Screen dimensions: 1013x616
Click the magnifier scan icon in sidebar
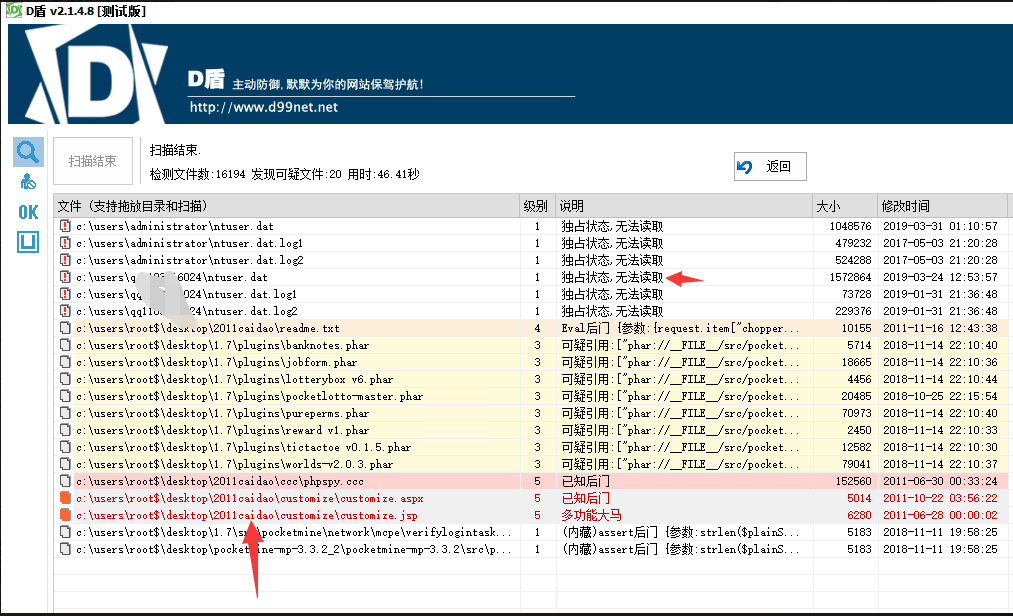28,152
